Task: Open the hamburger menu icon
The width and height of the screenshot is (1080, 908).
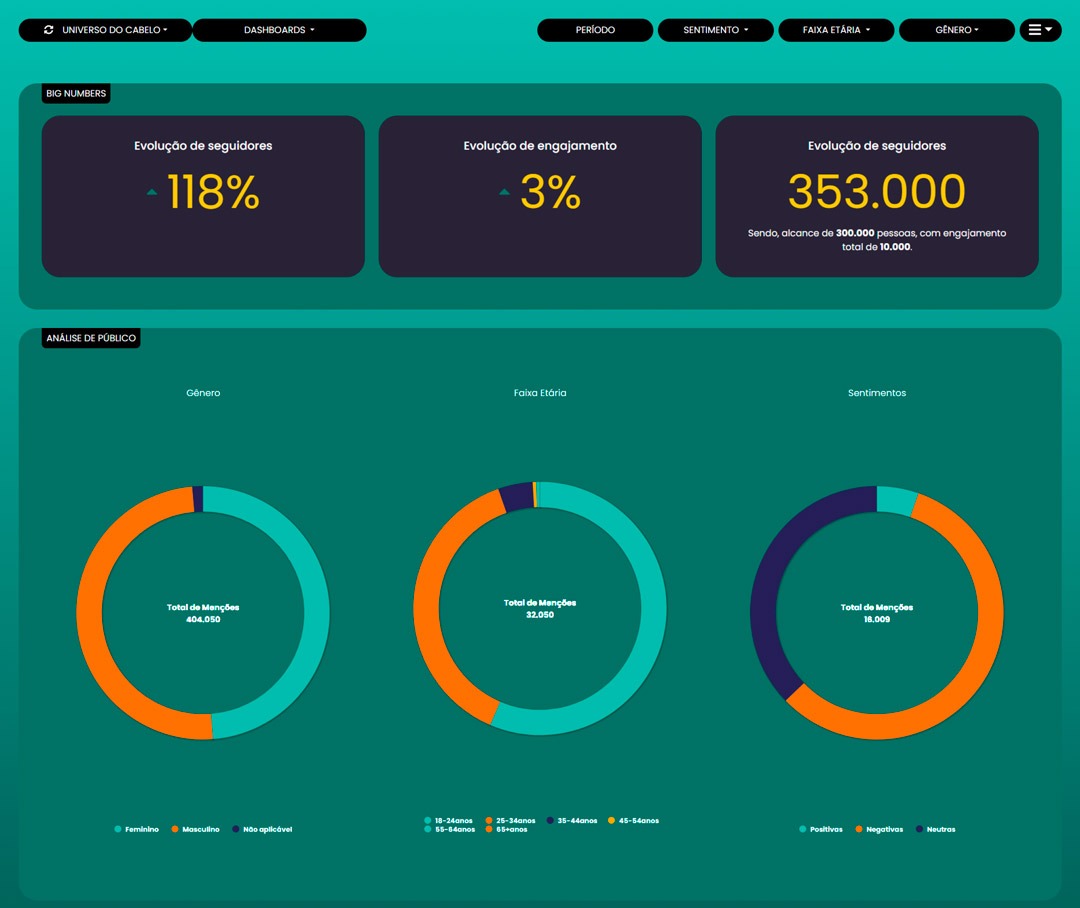Action: [1040, 30]
